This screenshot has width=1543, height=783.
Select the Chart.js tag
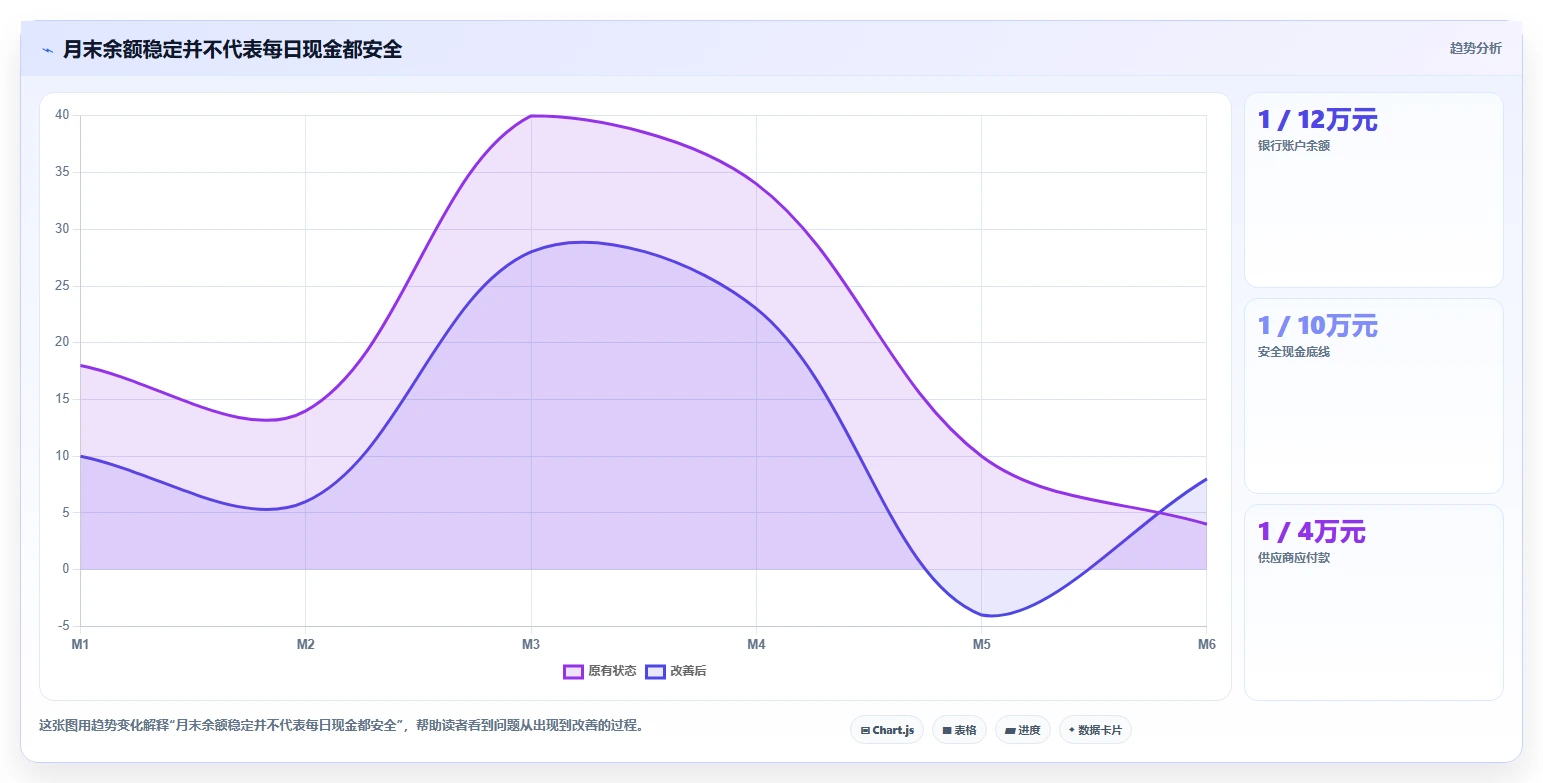click(887, 730)
